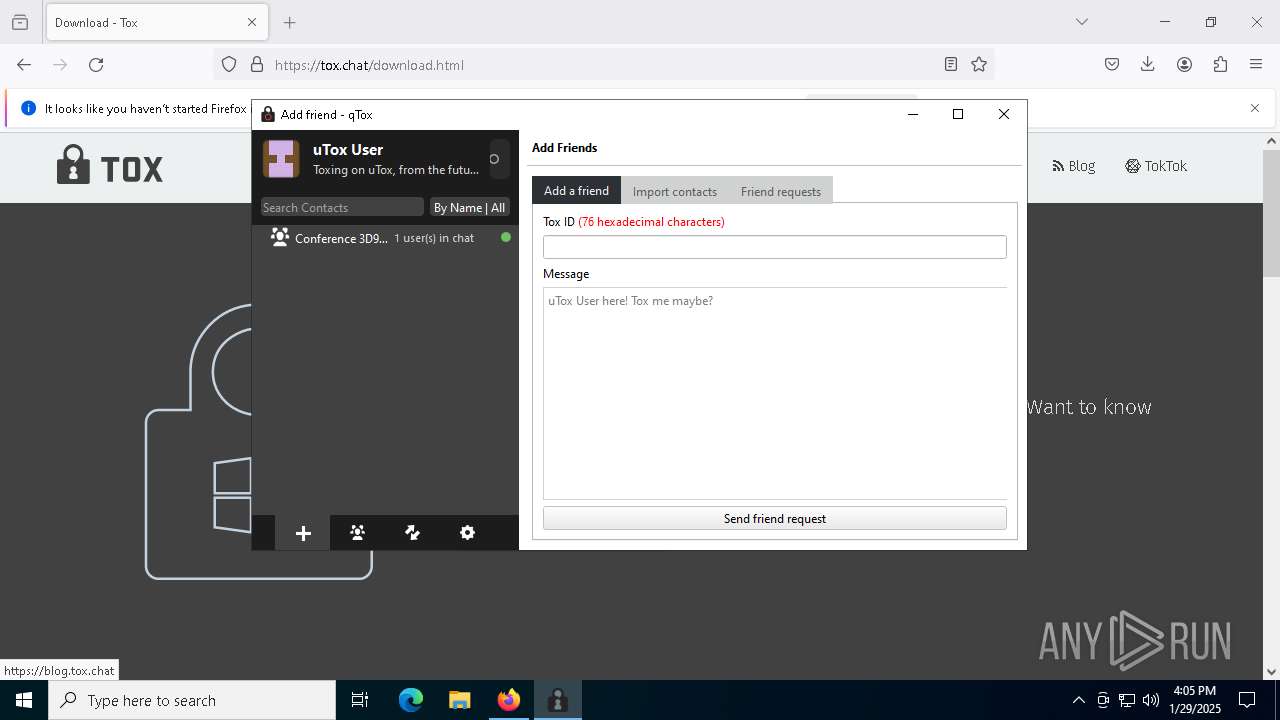Open Firefox account icon
Viewport: 1280px width, 720px height.
(x=1184, y=64)
